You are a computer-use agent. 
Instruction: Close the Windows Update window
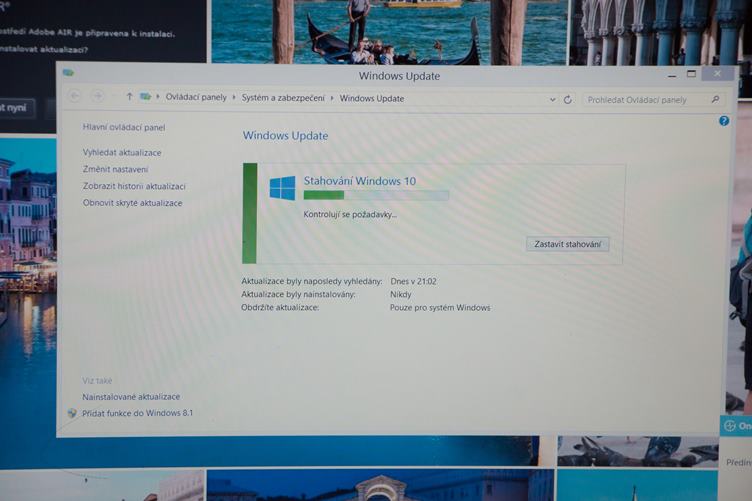point(717,73)
